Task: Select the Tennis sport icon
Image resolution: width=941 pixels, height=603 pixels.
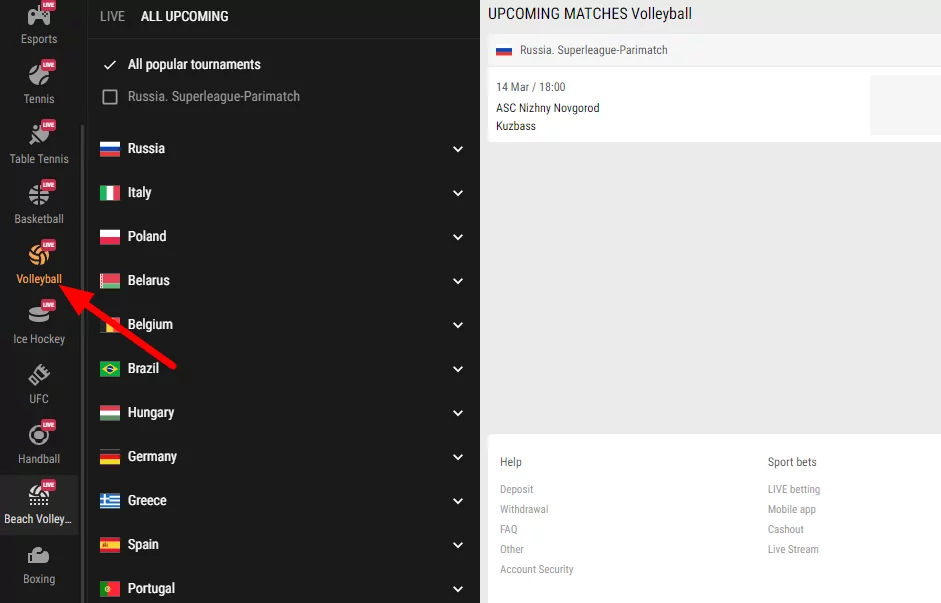Action: [39, 82]
